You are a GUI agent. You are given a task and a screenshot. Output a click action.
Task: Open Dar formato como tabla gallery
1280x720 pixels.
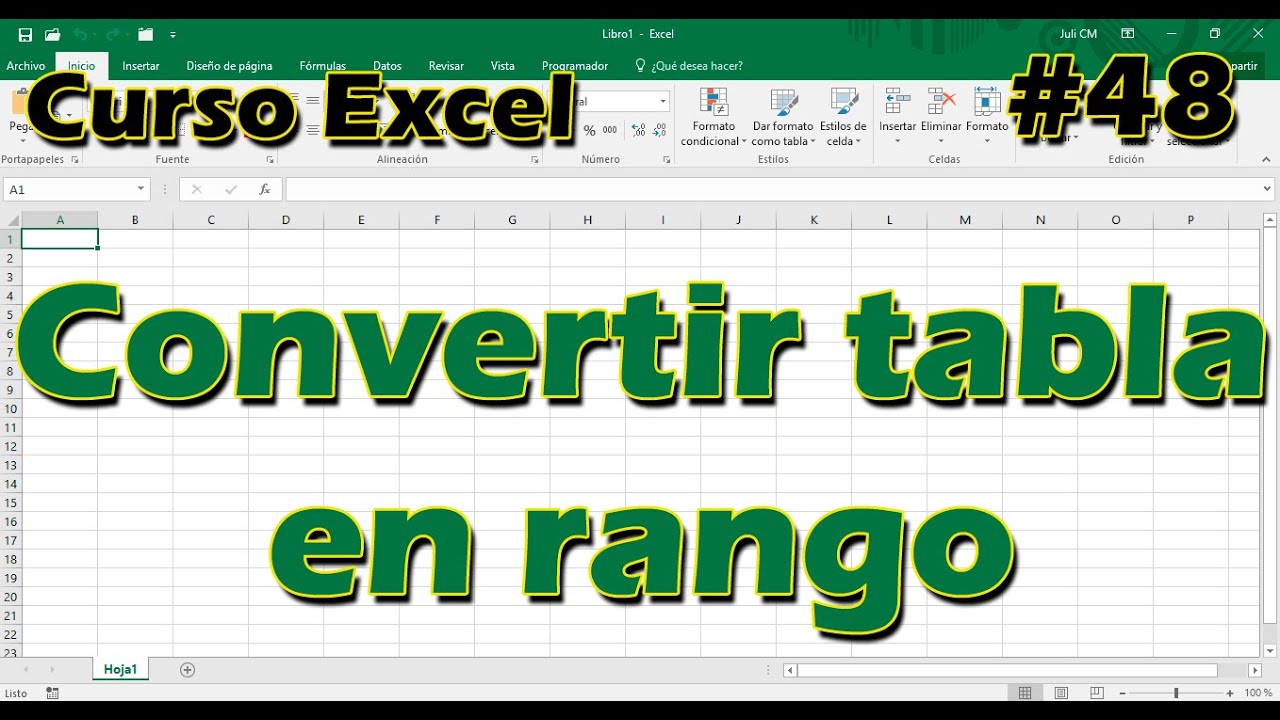click(x=783, y=118)
